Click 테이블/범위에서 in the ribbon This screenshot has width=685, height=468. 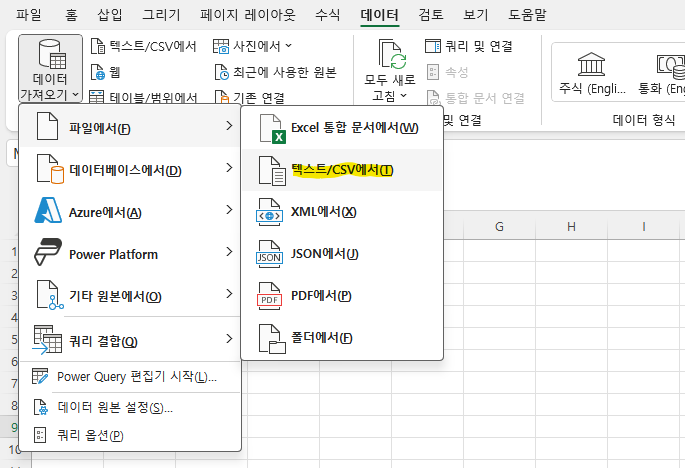tap(144, 97)
